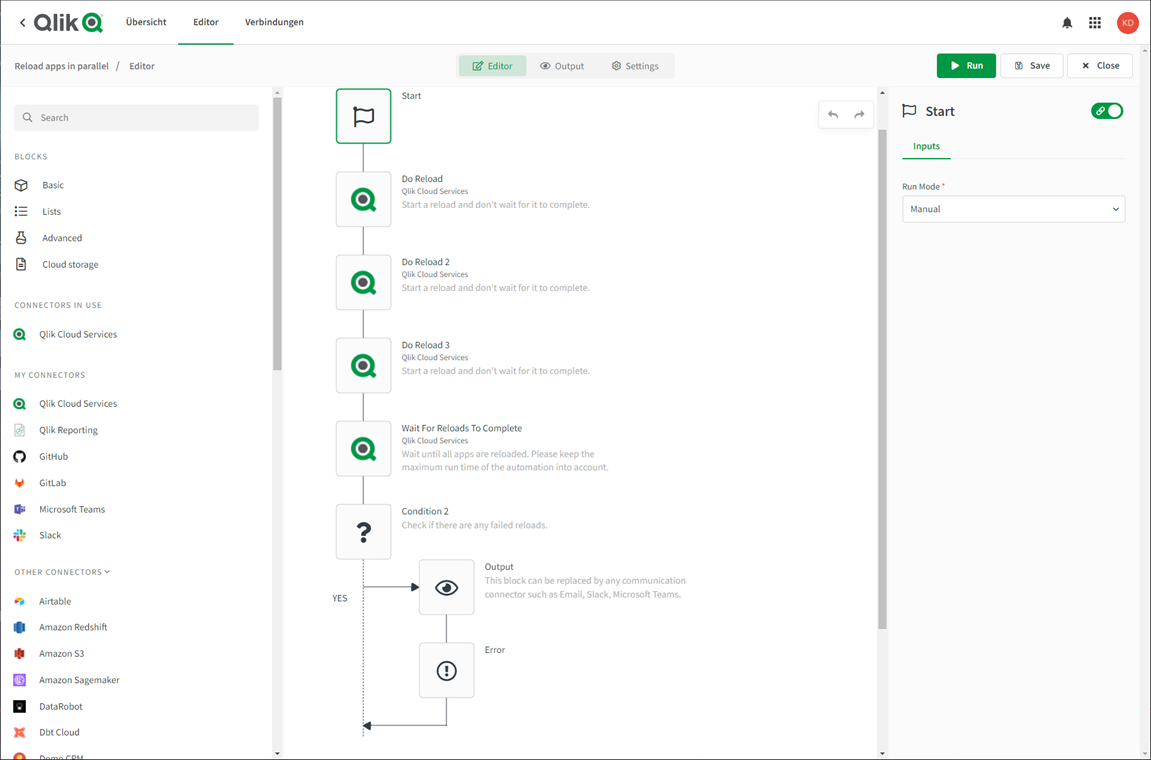The image size is (1151, 760).
Task: Open the Settings view
Action: click(x=636, y=66)
